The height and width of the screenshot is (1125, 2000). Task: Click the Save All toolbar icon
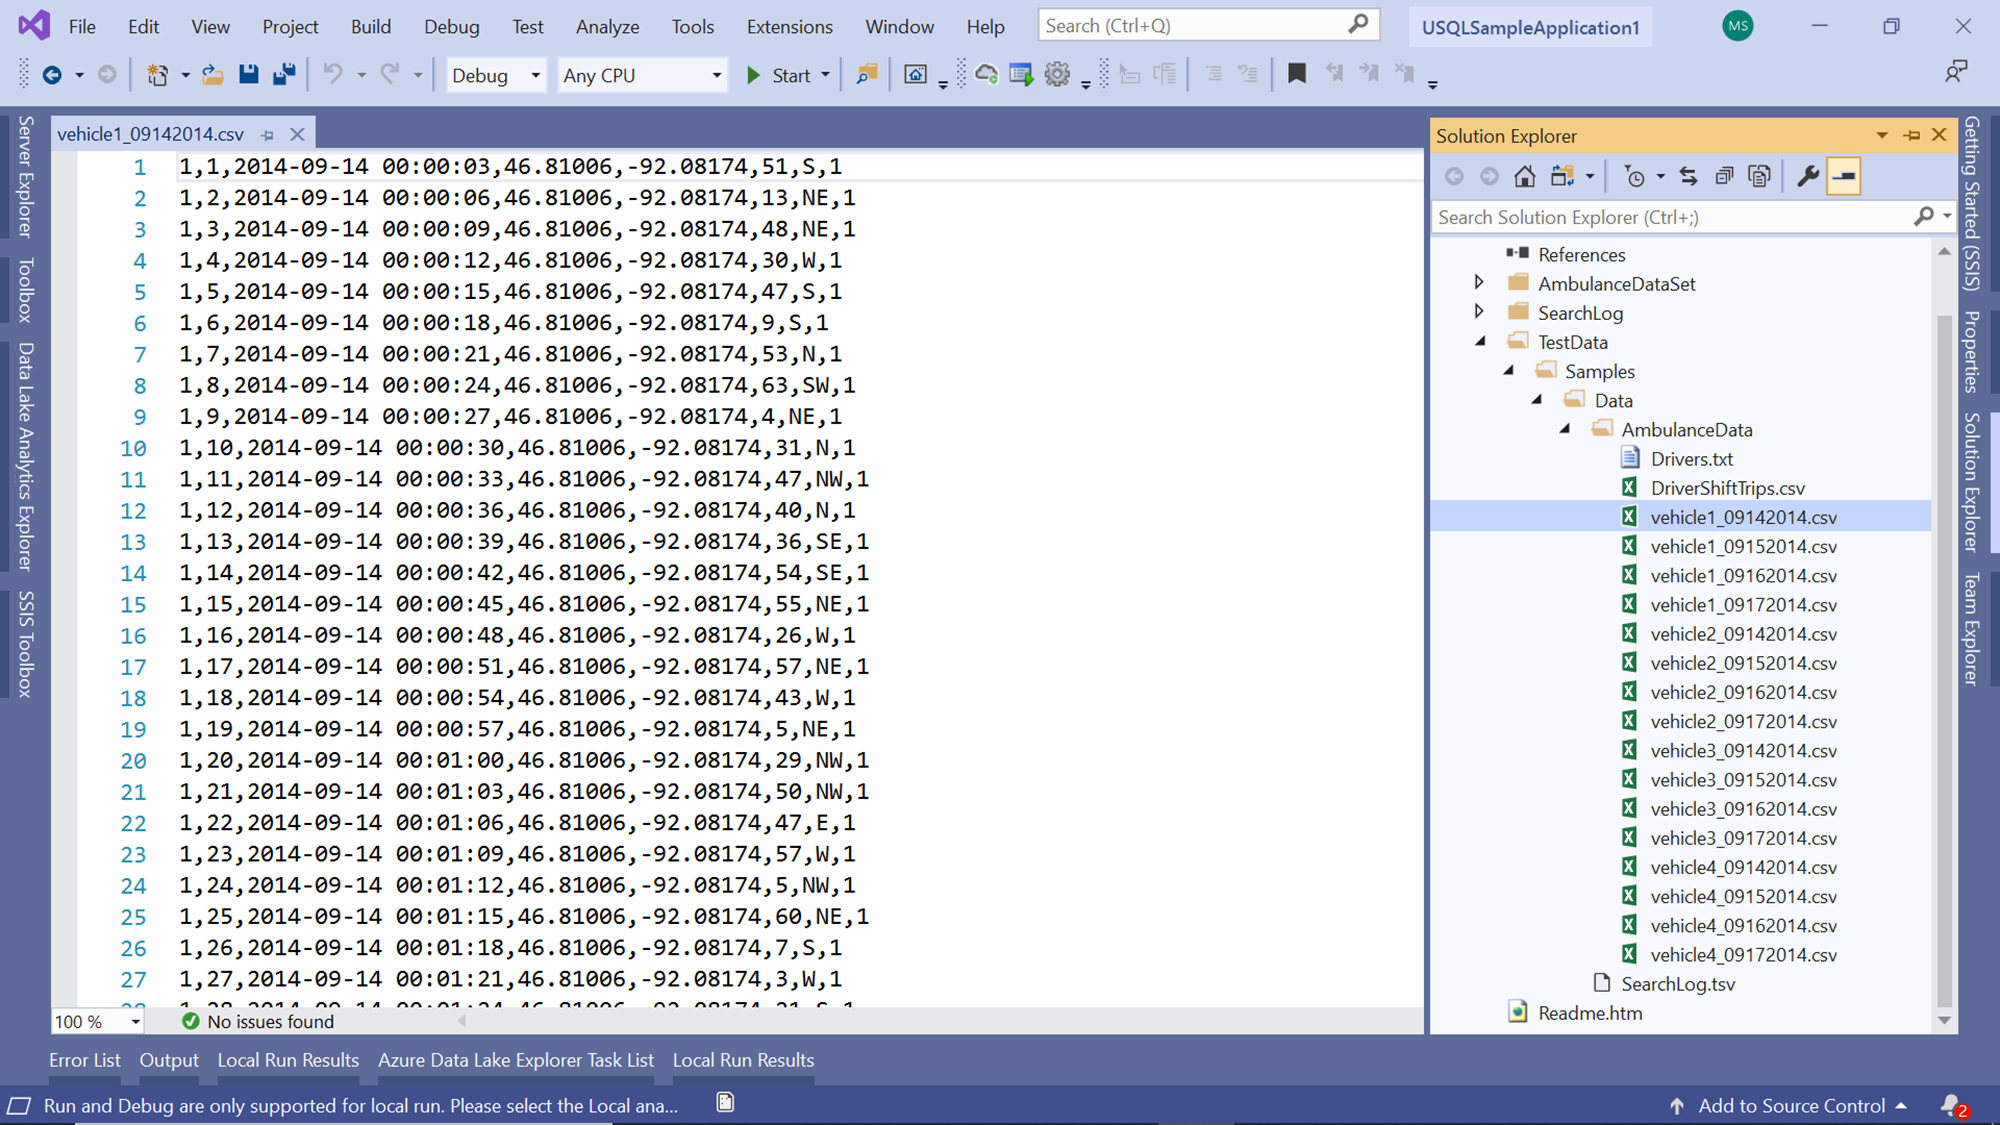(x=285, y=74)
